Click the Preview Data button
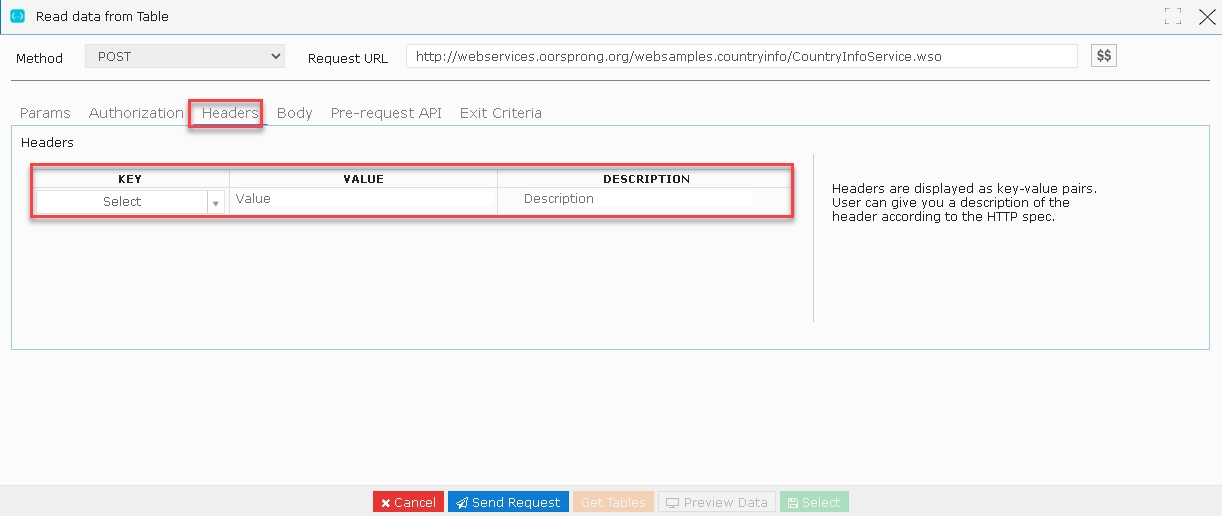Image resolution: width=1222 pixels, height=516 pixels. [x=717, y=502]
